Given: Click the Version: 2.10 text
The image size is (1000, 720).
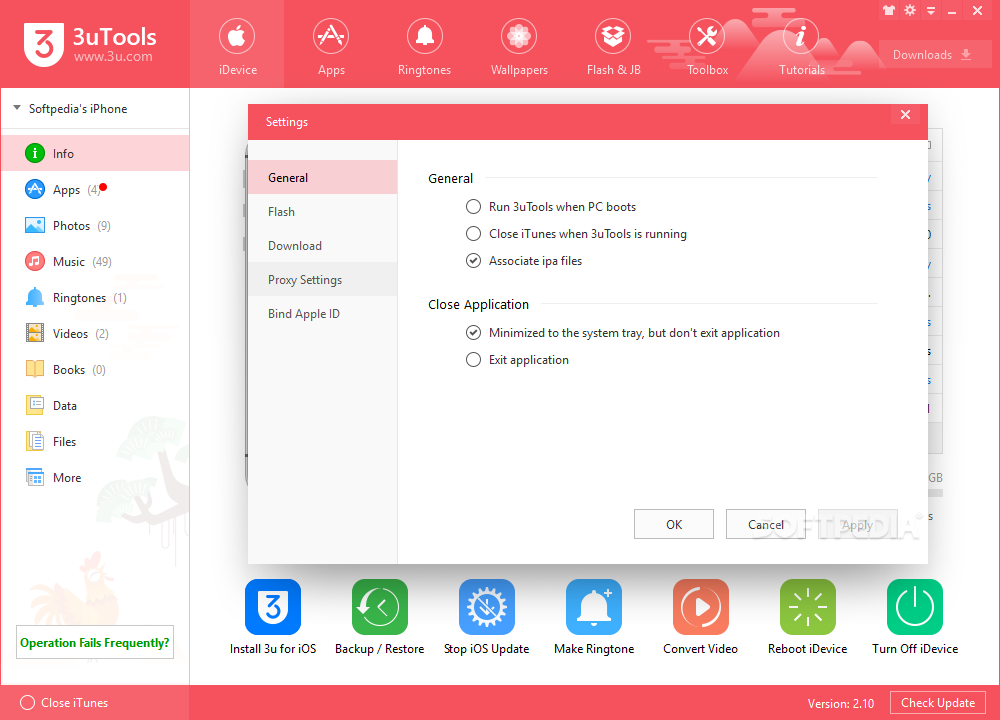Looking at the screenshot, I should 841,703.
